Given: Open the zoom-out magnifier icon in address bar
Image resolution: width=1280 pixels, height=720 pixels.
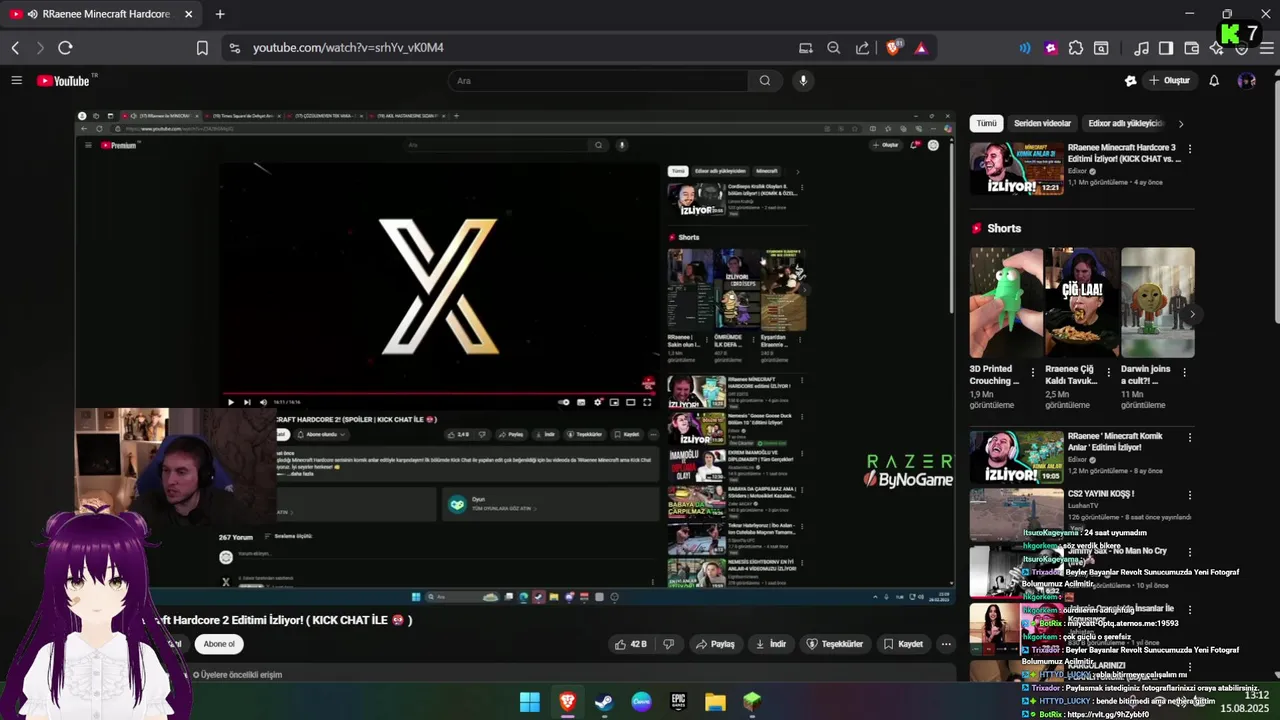Looking at the screenshot, I should pos(833,48).
